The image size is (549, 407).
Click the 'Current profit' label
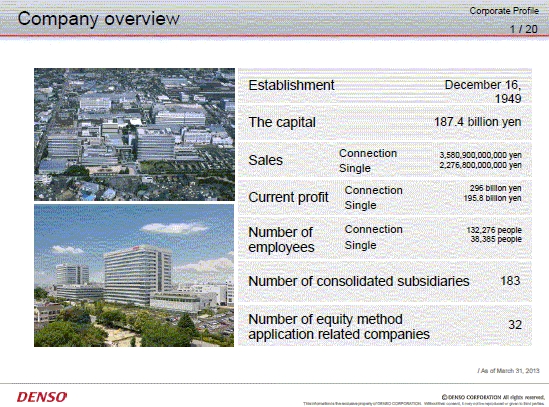(288, 197)
